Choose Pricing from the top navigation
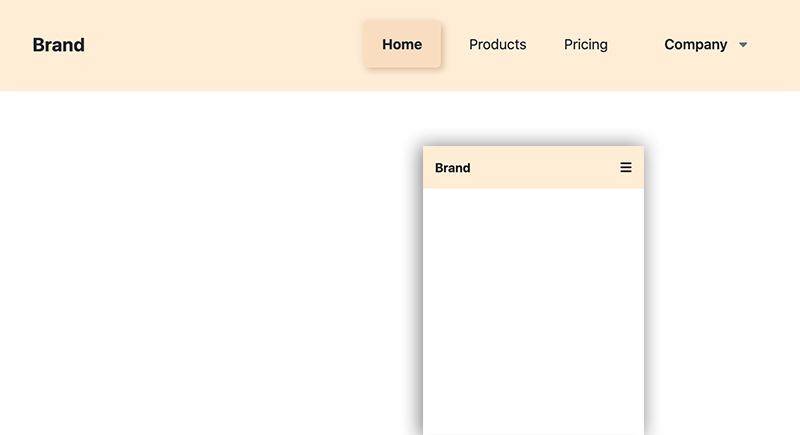This screenshot has width=800, height=435. [586, 44]
